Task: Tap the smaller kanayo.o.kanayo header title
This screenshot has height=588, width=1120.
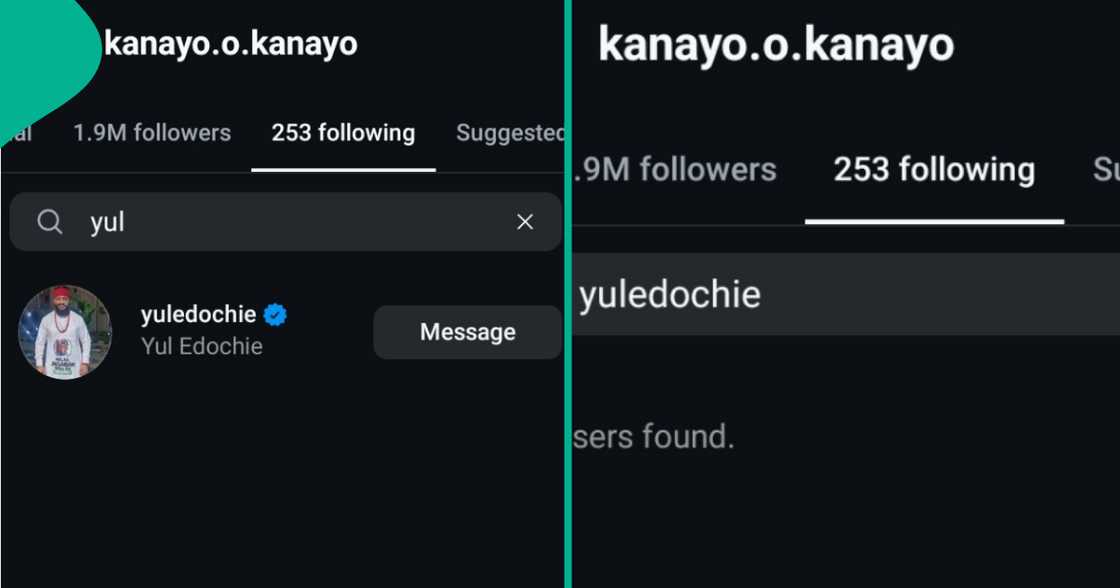Action: [x=231, y=44]
